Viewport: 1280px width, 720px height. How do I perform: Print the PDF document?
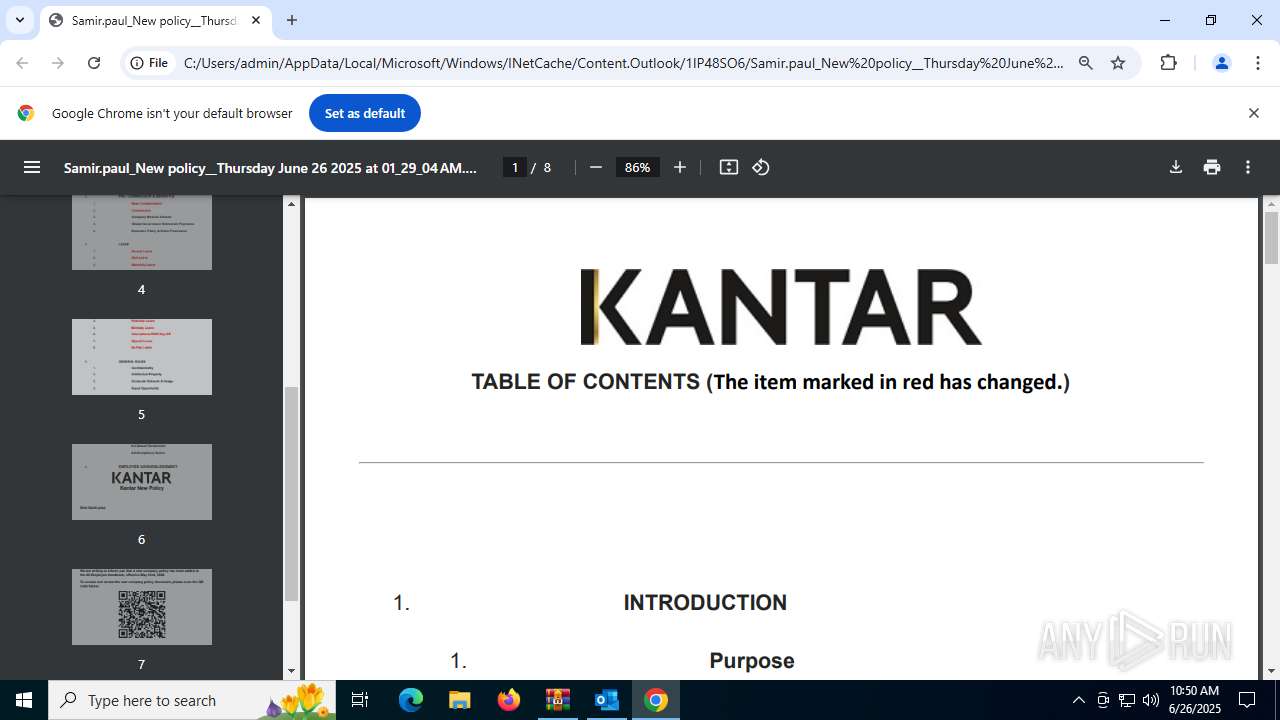click(1212, 167)
